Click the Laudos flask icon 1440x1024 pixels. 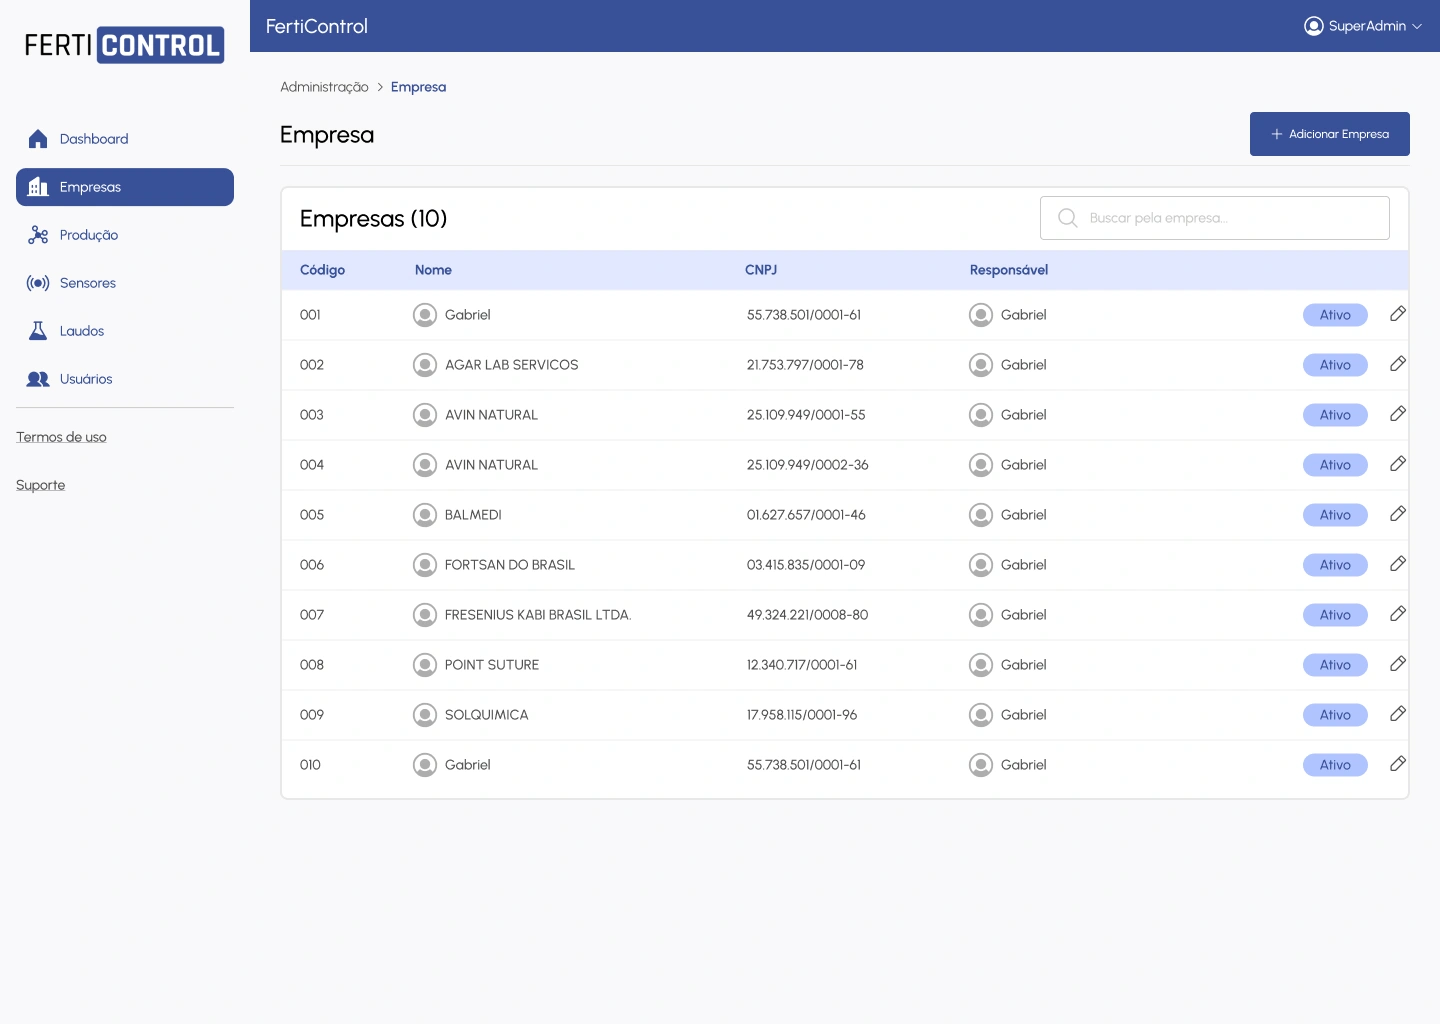coord(38,331)
